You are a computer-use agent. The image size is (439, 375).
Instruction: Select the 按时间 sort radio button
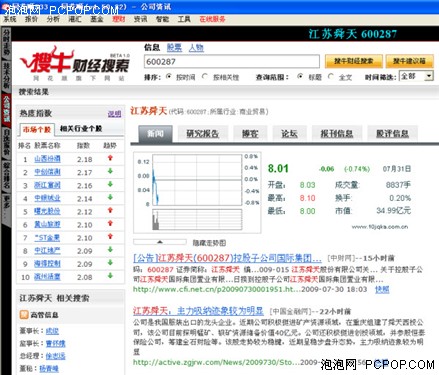(x=169, y=76)
